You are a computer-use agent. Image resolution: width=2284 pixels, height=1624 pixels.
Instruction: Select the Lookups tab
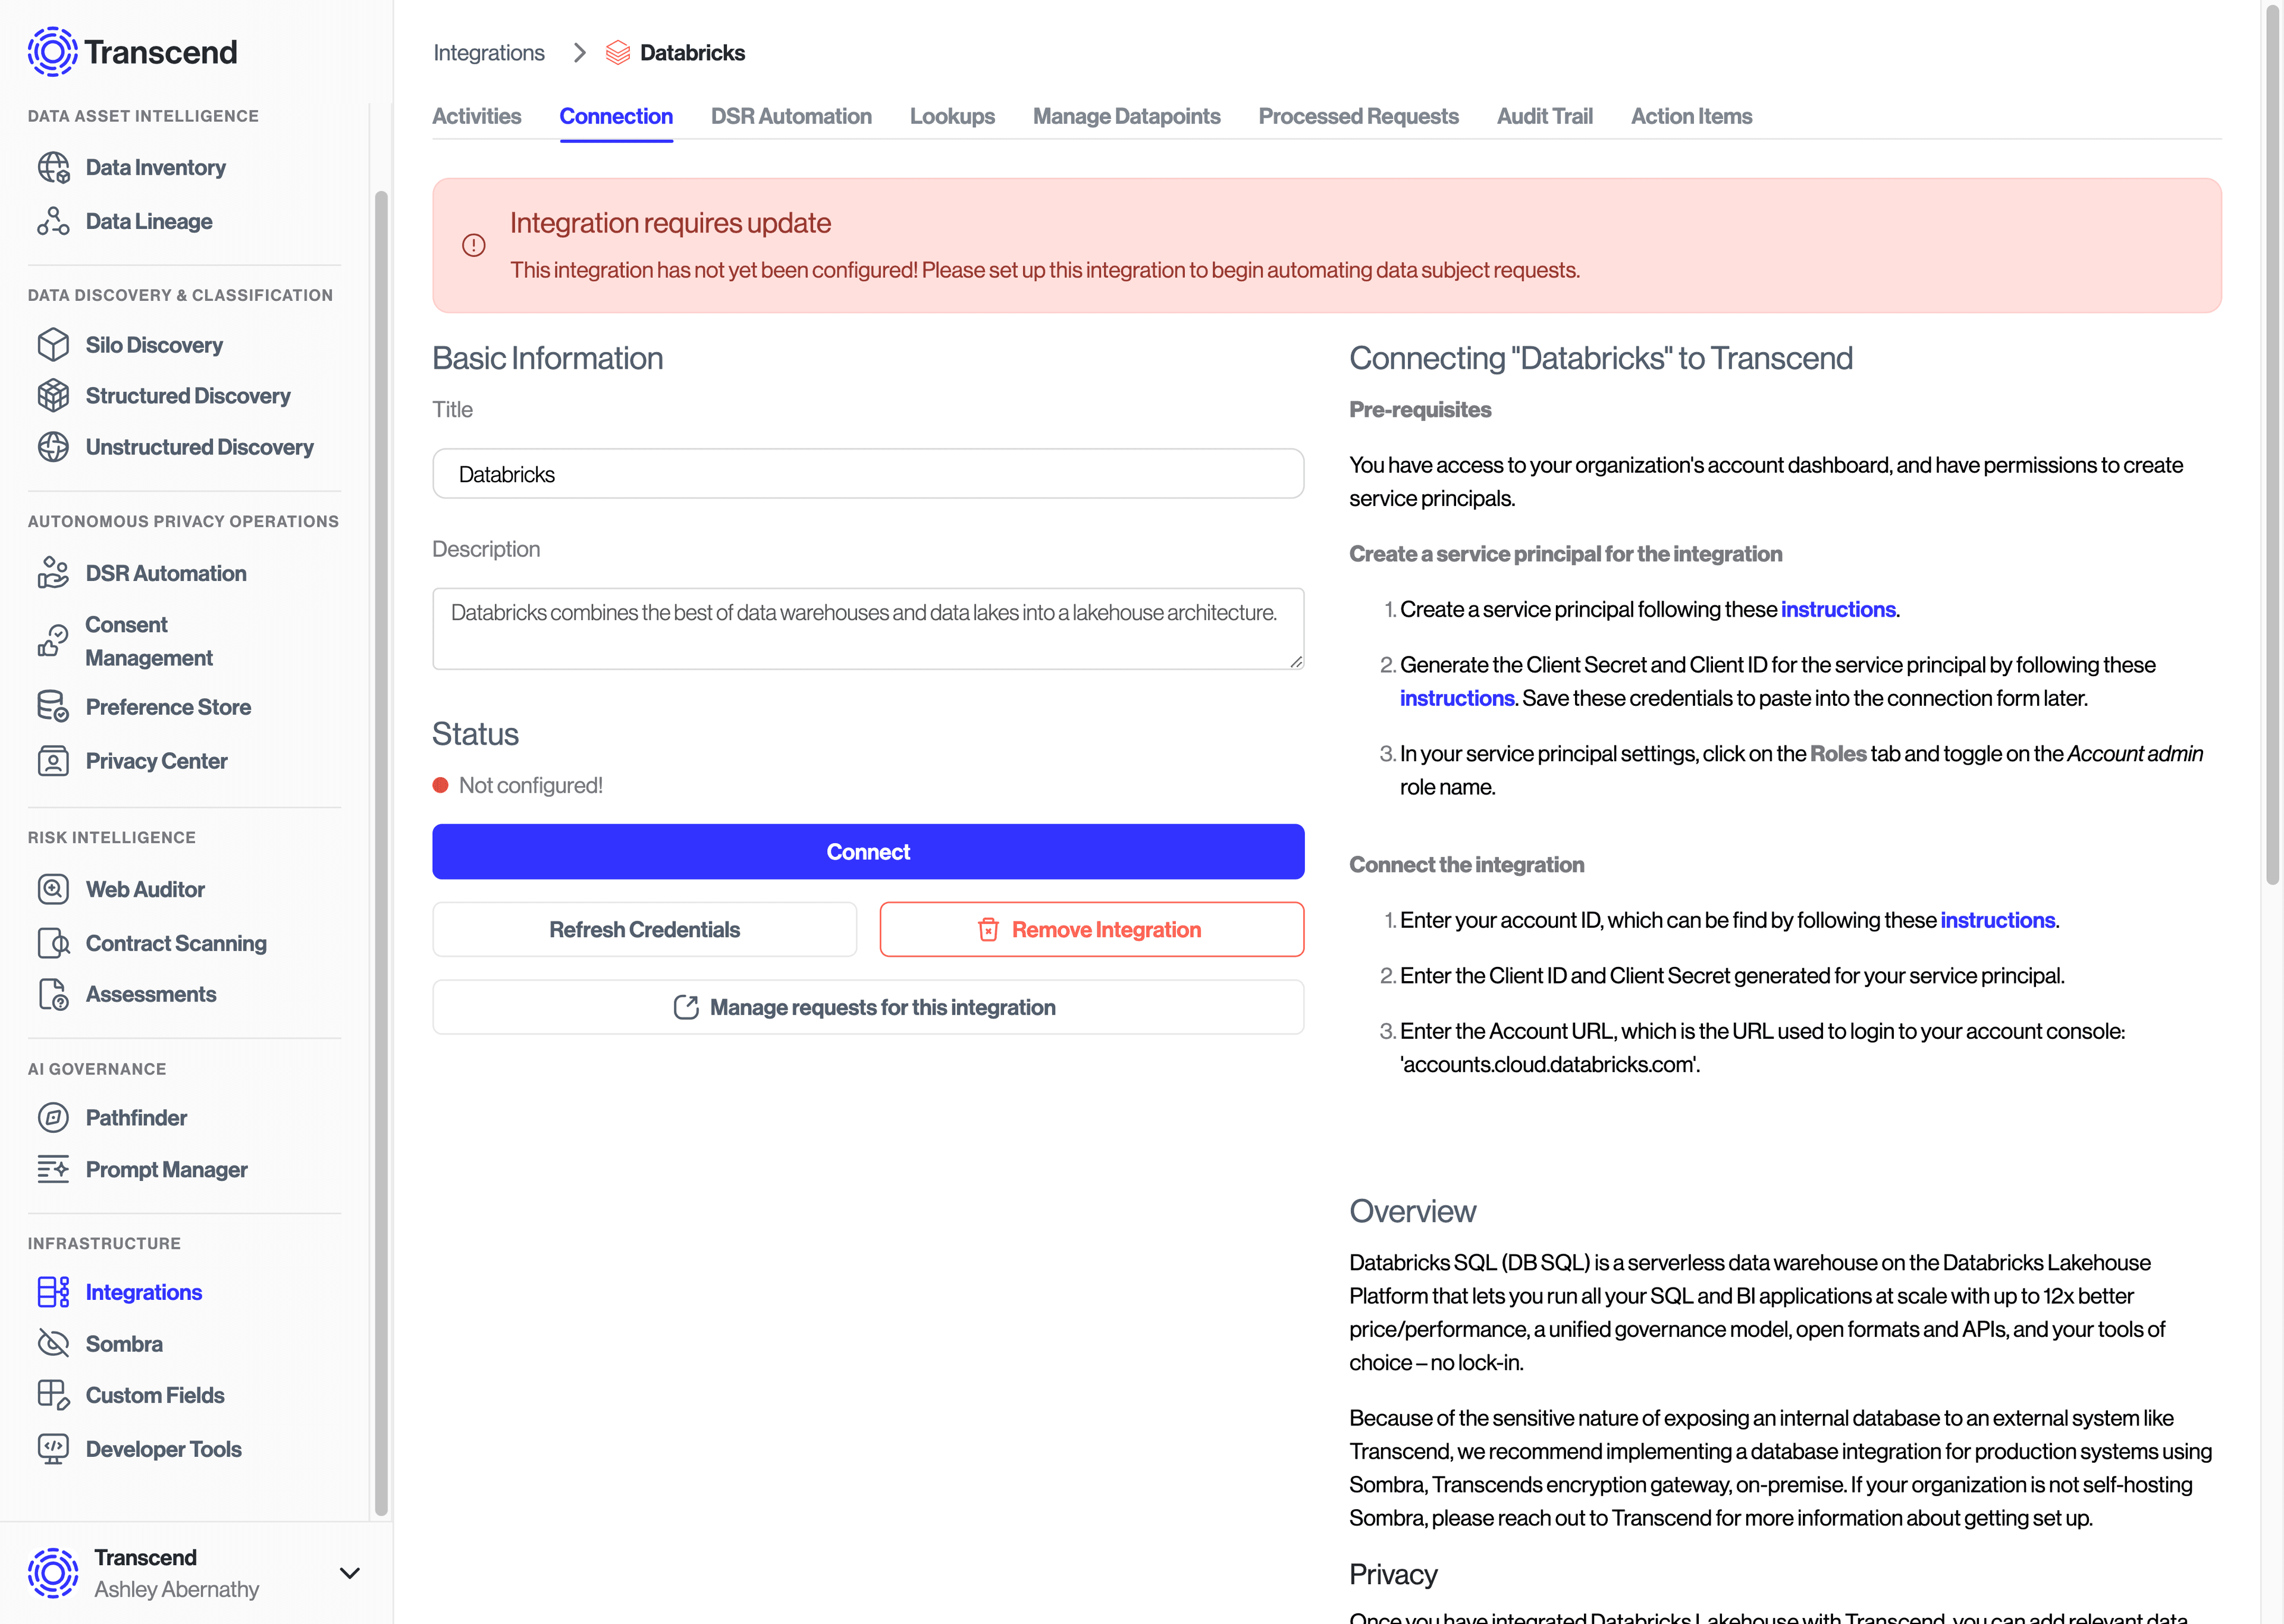[951, 116]
